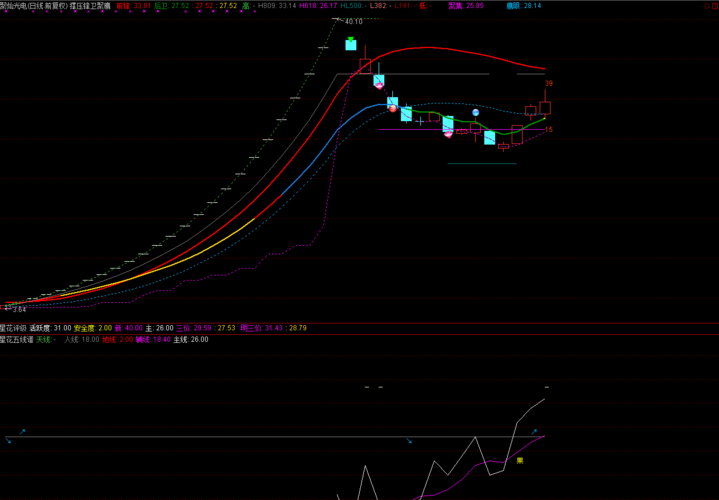Click the orange 39 price label
This screenshot has height=500, width=719.
(x=549, y=83)
